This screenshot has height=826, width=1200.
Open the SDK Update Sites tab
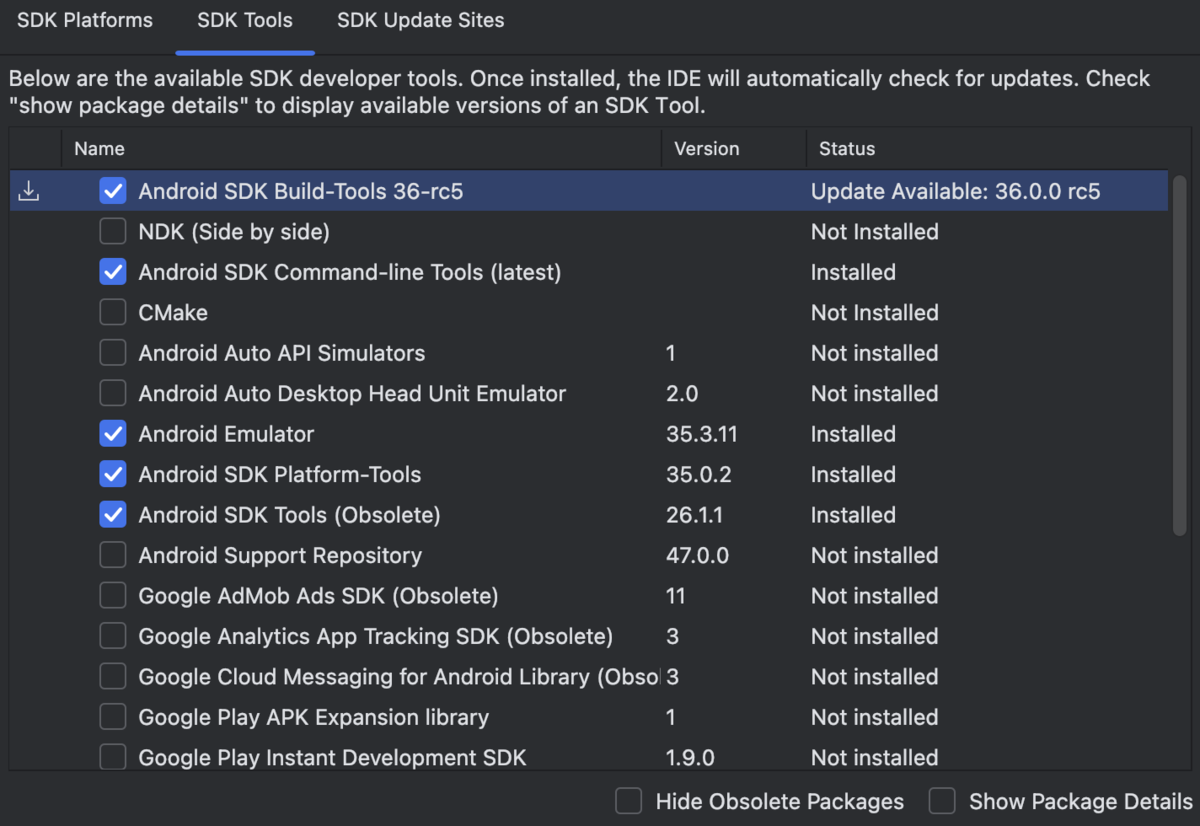pyautogui.click(x=420, y=20)
